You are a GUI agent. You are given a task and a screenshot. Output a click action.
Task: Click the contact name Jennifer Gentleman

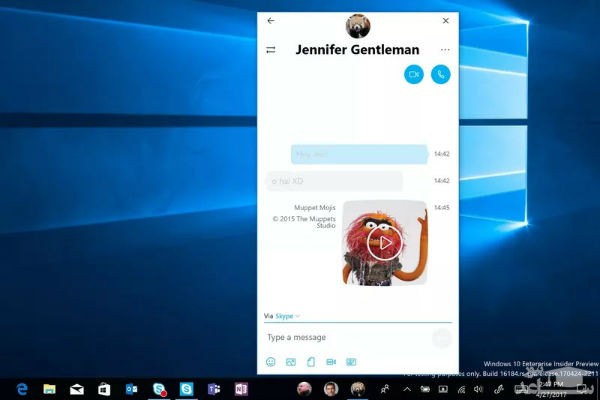click(357, 50)
